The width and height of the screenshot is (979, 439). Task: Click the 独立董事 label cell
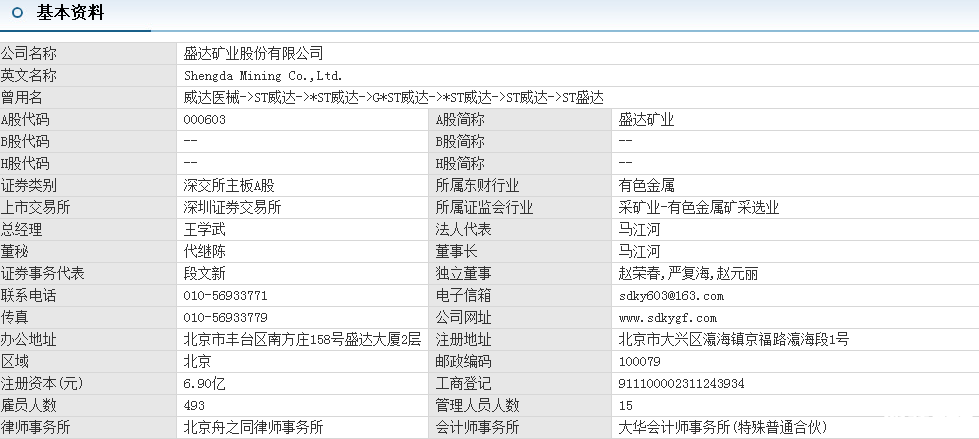(x=520, y=274)
